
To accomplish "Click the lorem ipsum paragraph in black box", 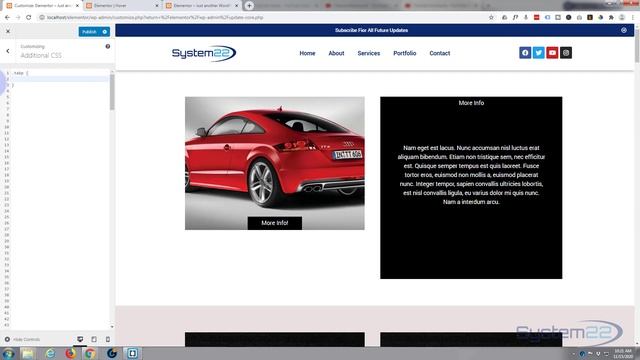I will (x=471, y=175).
